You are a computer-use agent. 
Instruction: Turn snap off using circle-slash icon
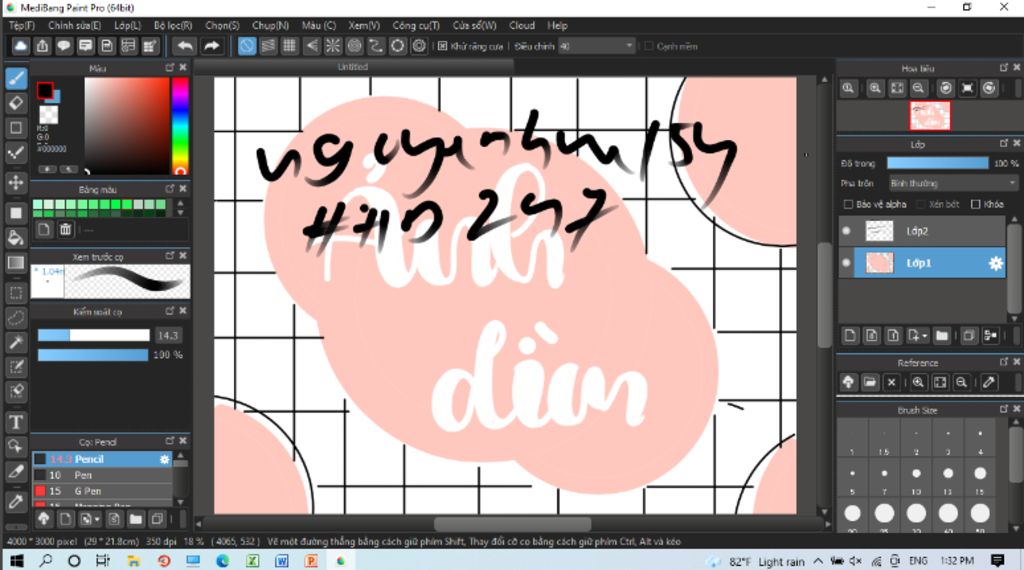(x=247, y=46)
